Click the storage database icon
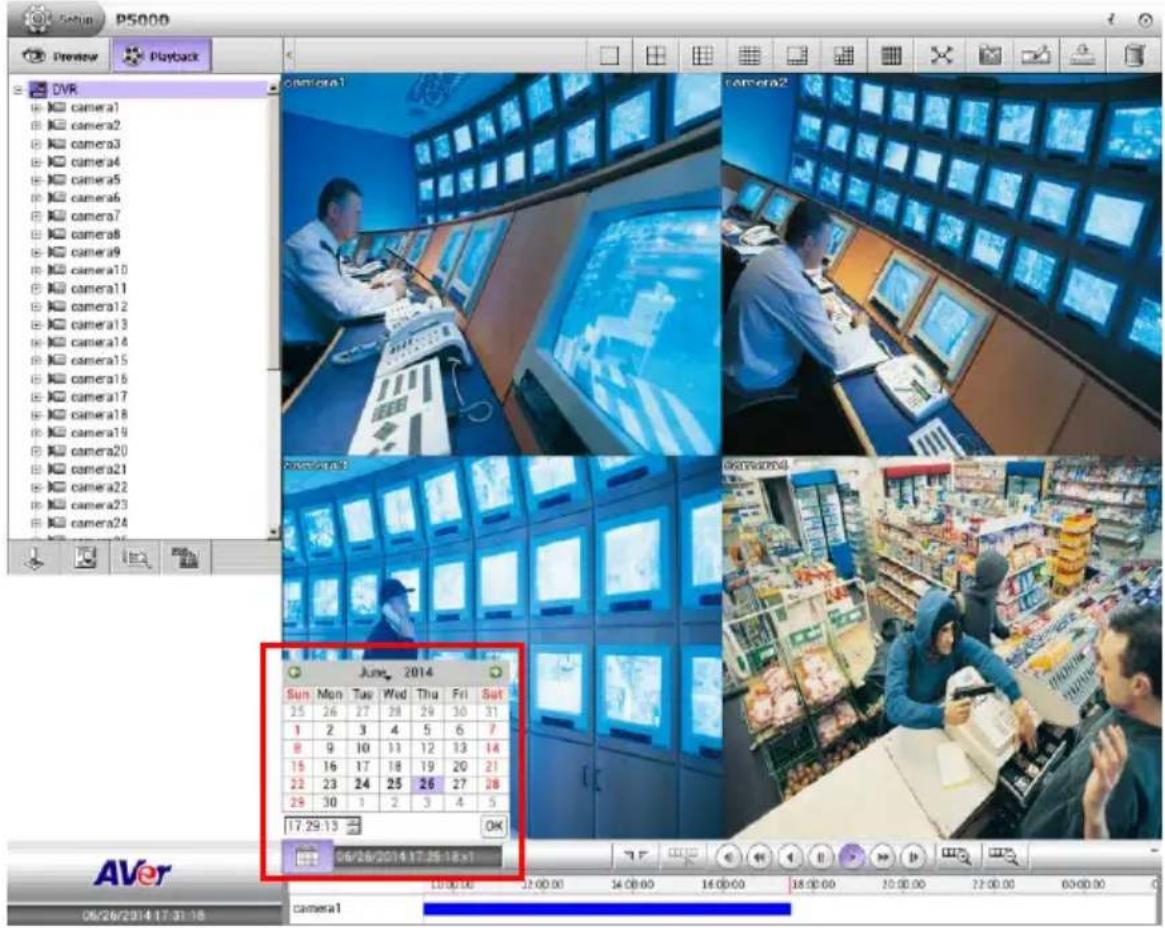 point(1135,56)
